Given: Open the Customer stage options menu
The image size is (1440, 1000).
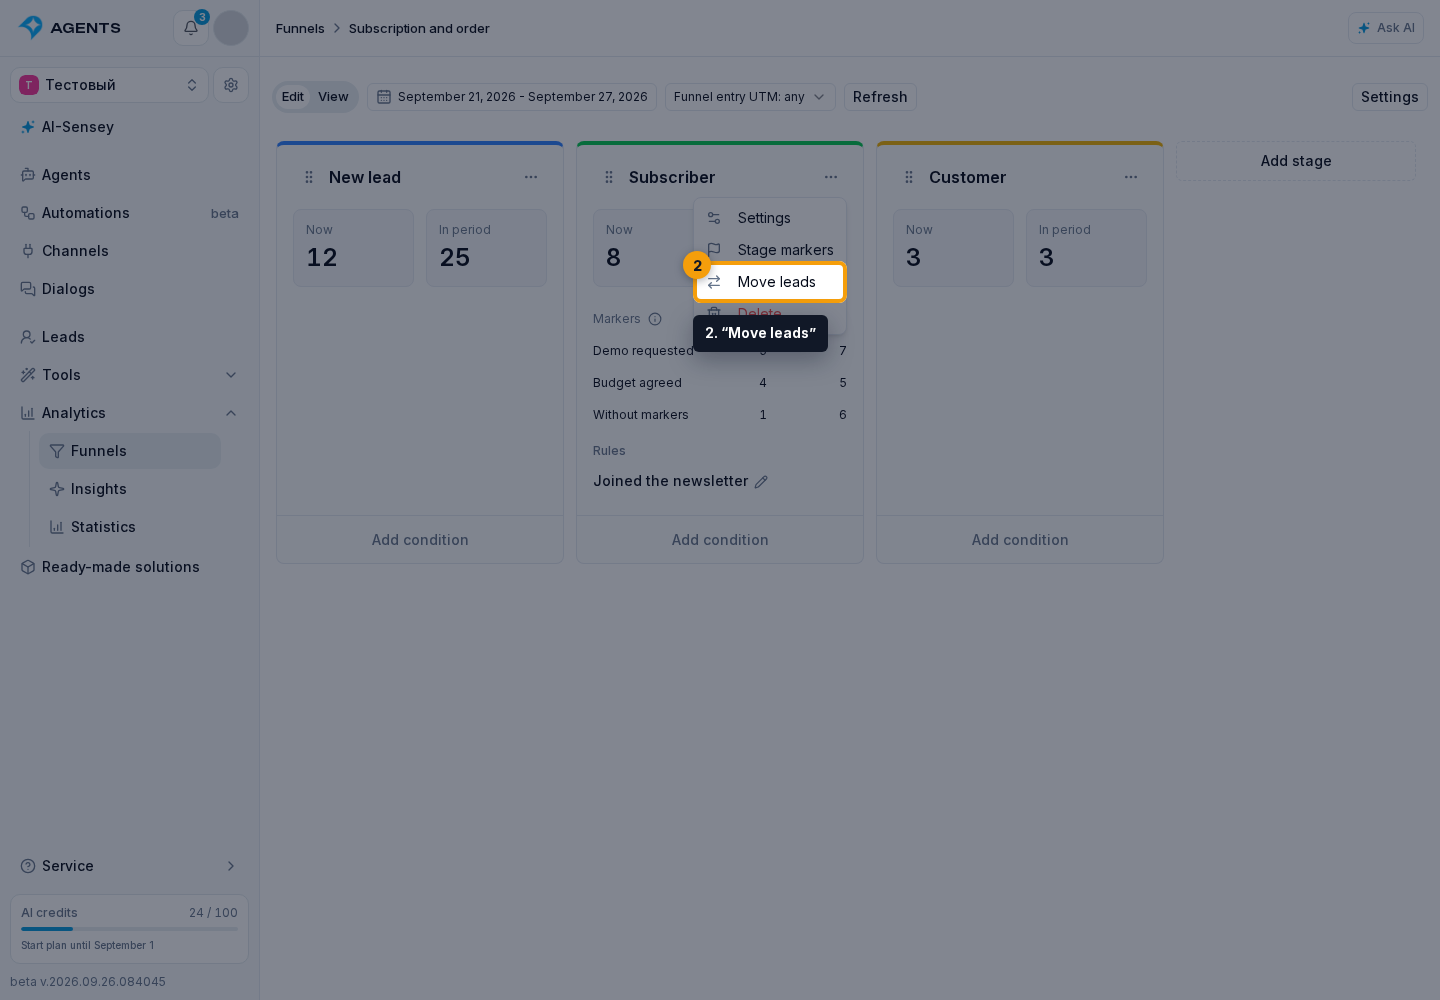Looking at the screenshot, I should click(x=1131, y=177).
